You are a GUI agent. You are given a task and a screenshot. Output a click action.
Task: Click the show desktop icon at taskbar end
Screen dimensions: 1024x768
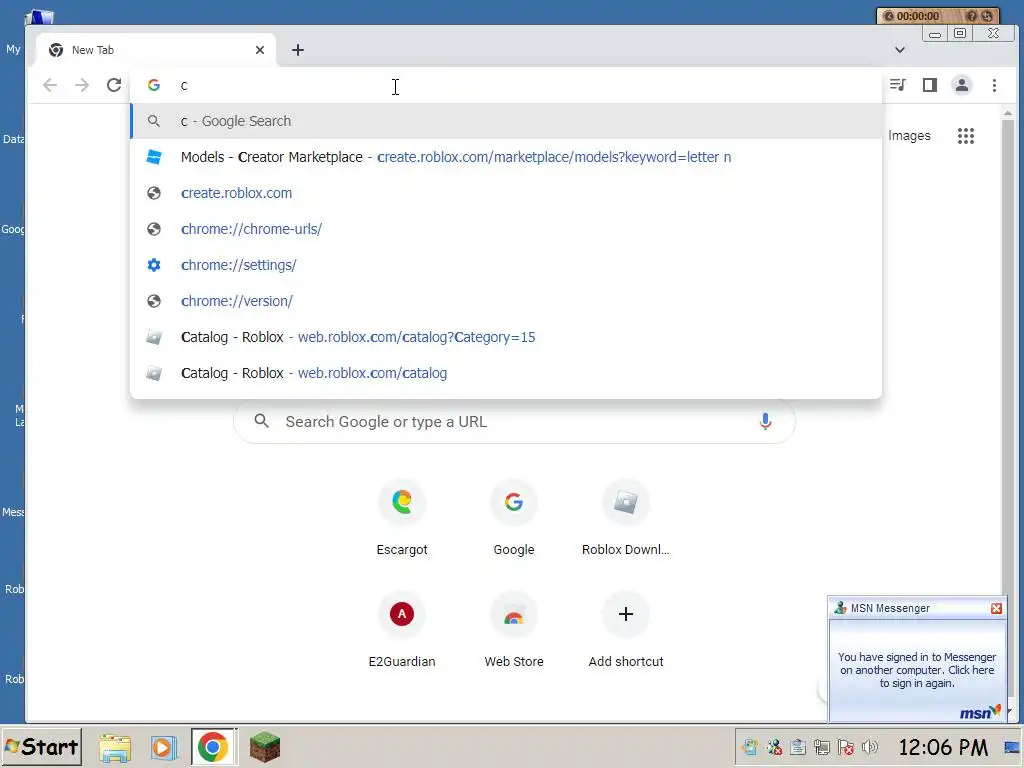coord(1013,746)
